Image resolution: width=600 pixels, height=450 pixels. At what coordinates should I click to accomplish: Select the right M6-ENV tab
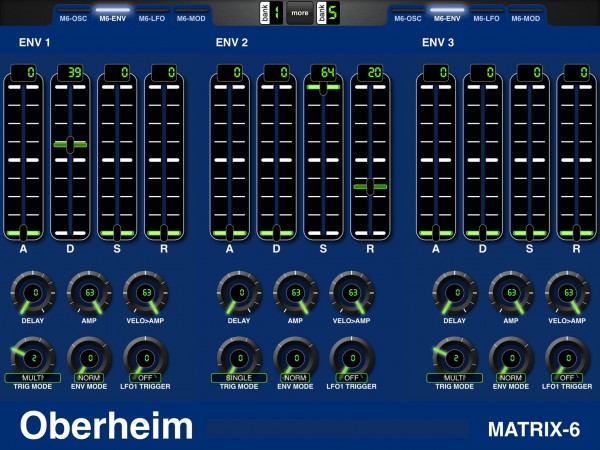pyautogui.click(x=447, y=15)
